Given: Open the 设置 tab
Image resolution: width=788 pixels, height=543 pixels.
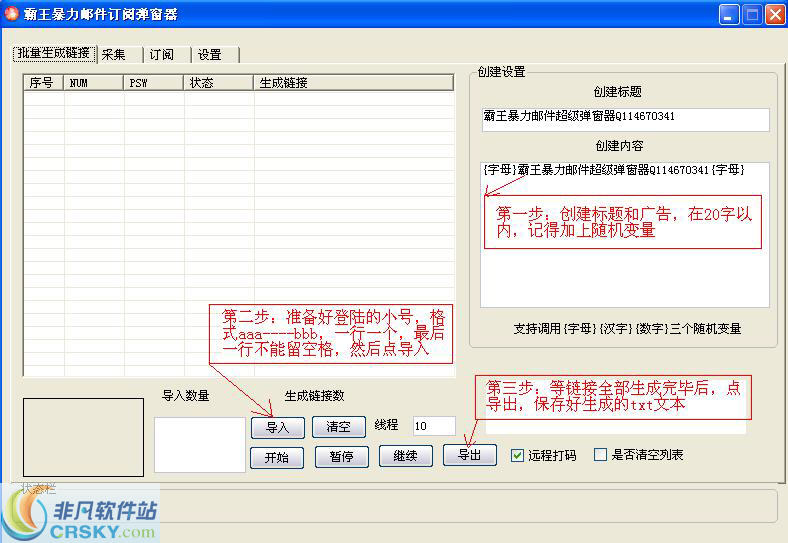Looking at the screenshot, I should pyautogui.click(x=216, y=54).
